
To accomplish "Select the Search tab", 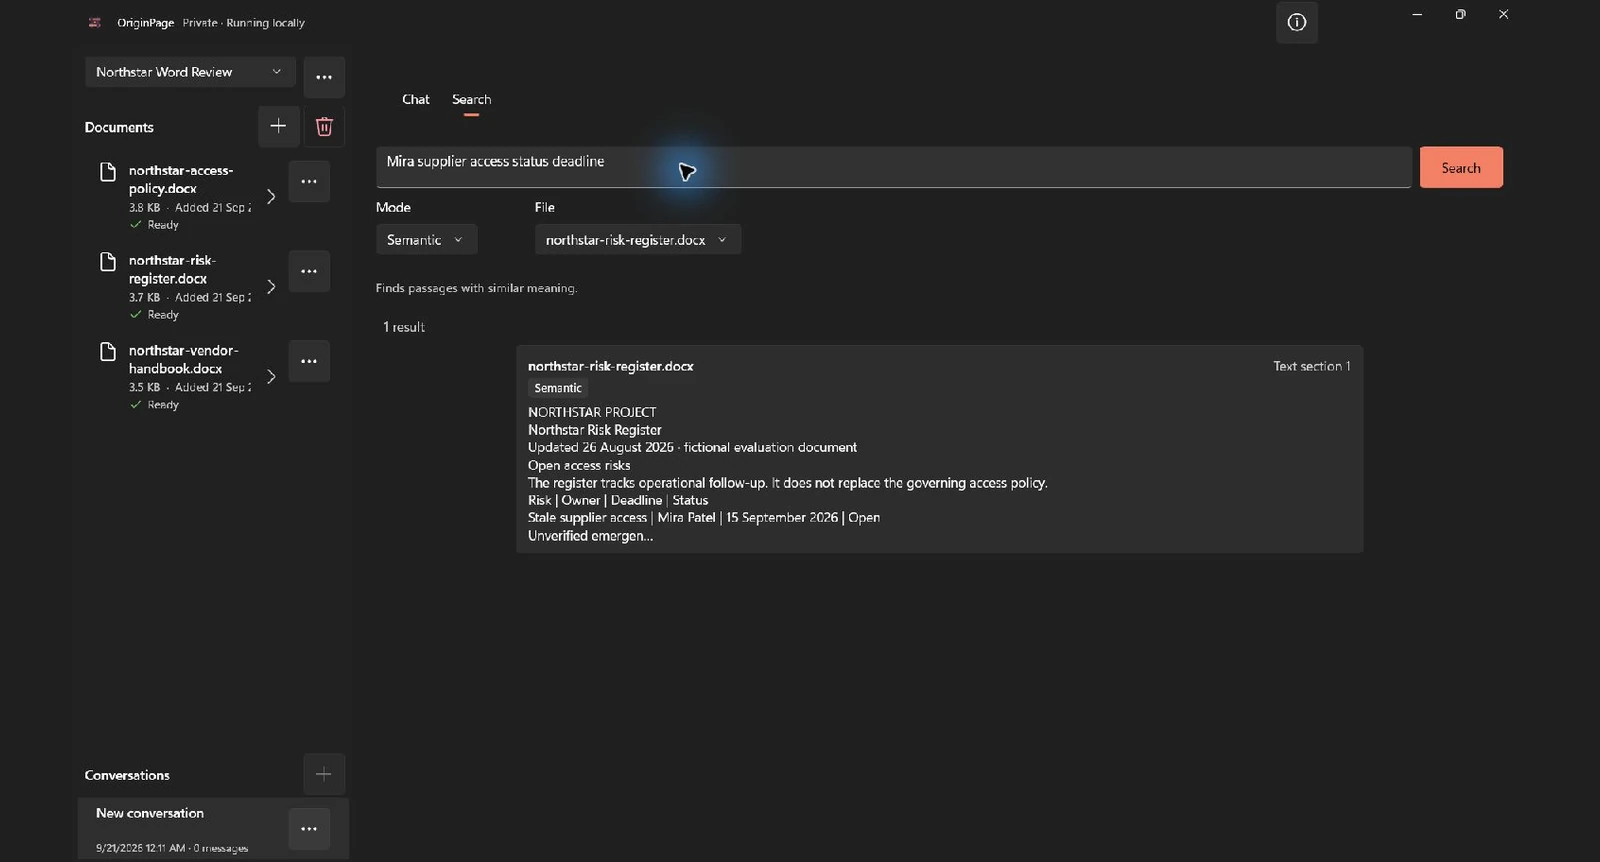I will (471, 99).
